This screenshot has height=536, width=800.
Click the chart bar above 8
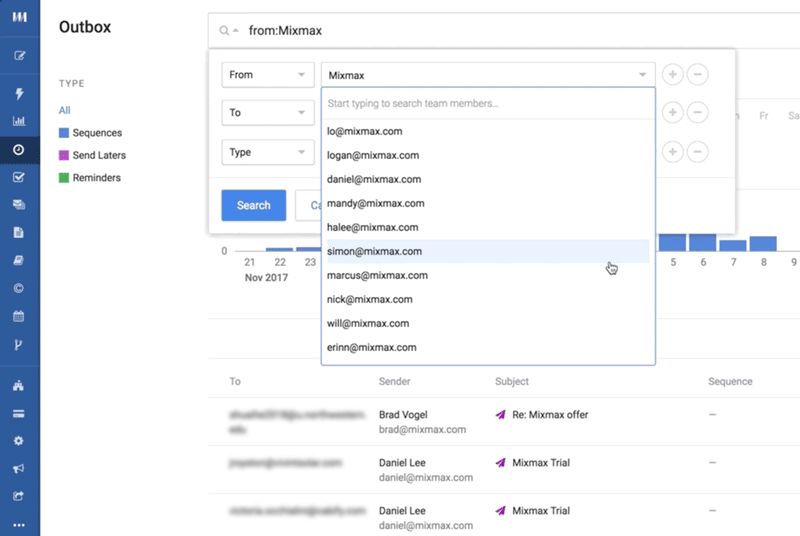point(763,244)
